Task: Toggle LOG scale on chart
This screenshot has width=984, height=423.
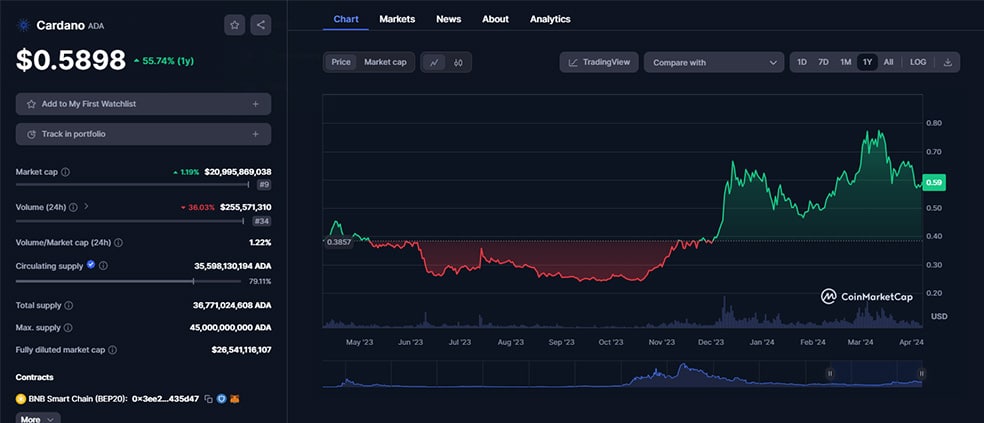Action: (x=918, y=62)
